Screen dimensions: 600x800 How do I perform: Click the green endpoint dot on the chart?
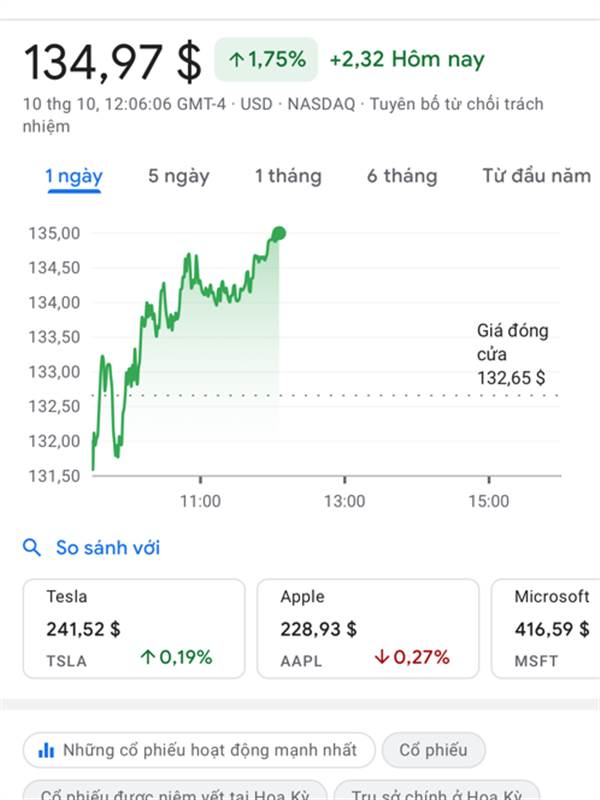coord(278,233)
